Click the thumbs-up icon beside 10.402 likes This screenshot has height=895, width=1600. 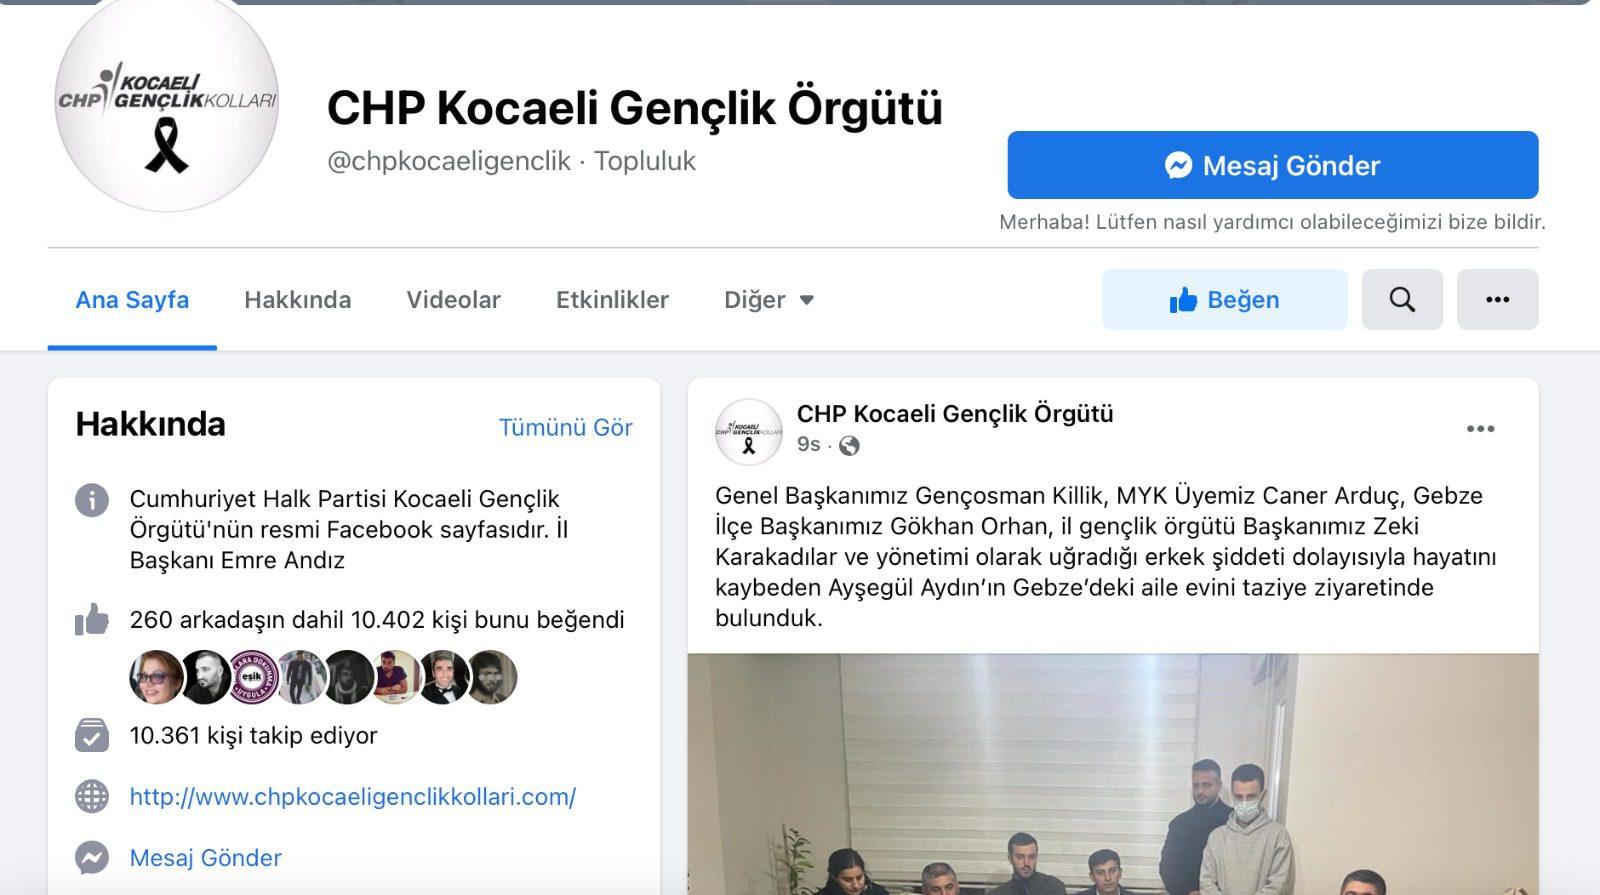(92, 619)
